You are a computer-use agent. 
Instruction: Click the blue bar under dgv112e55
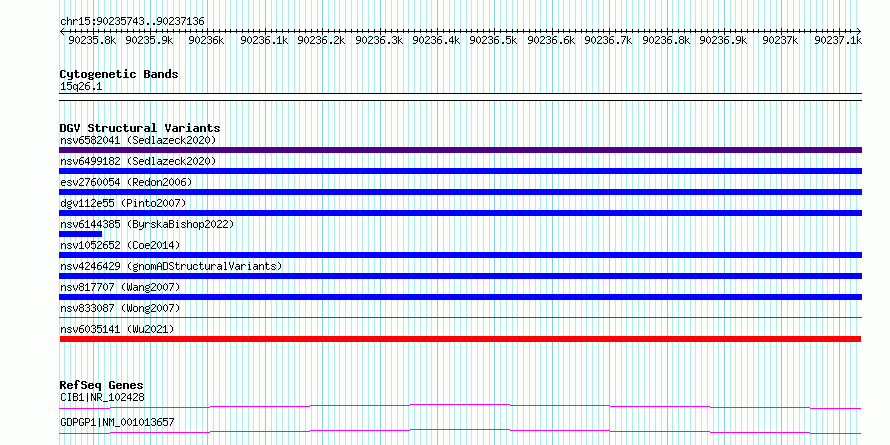[460, 213]
